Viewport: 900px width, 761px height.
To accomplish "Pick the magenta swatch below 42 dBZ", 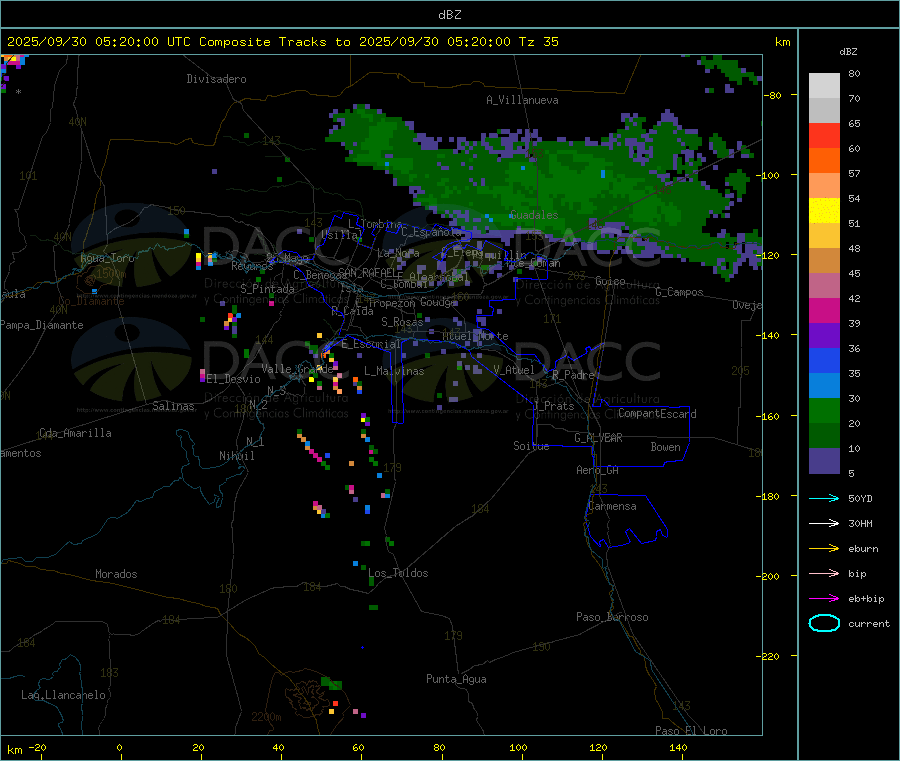I will pos(824,310).
